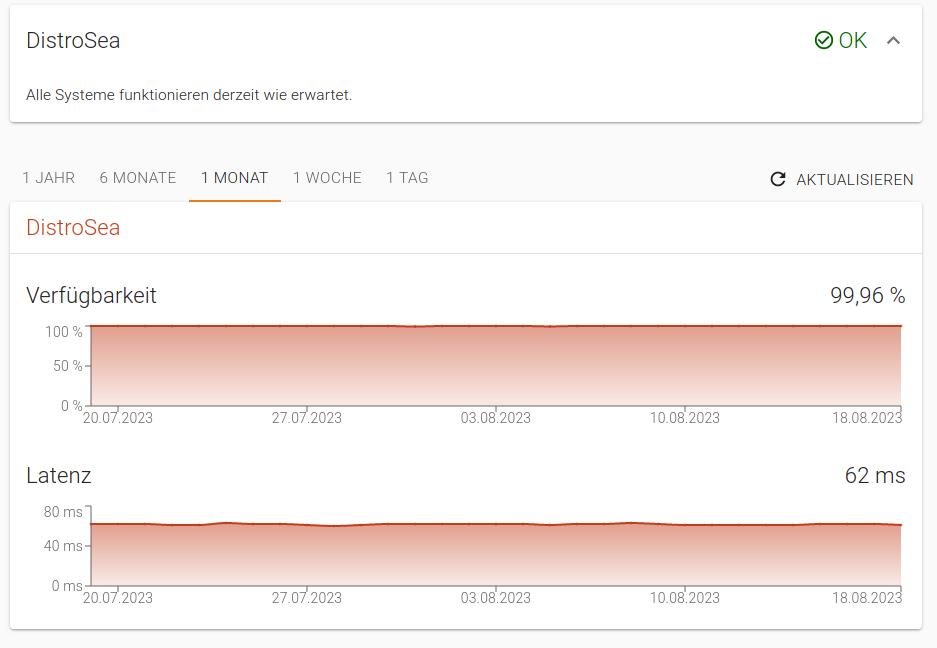Screen dimensions: 937x648
Task: Click the Latenz heading
Action: point(59,475)
